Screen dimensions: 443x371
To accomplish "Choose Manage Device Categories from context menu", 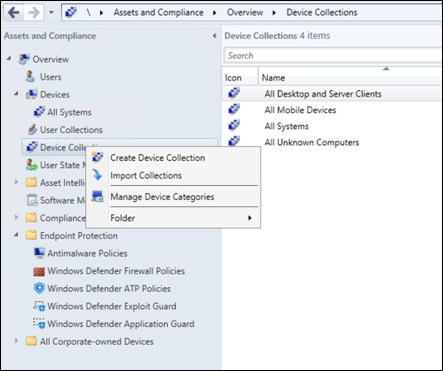I will [173, 197].
